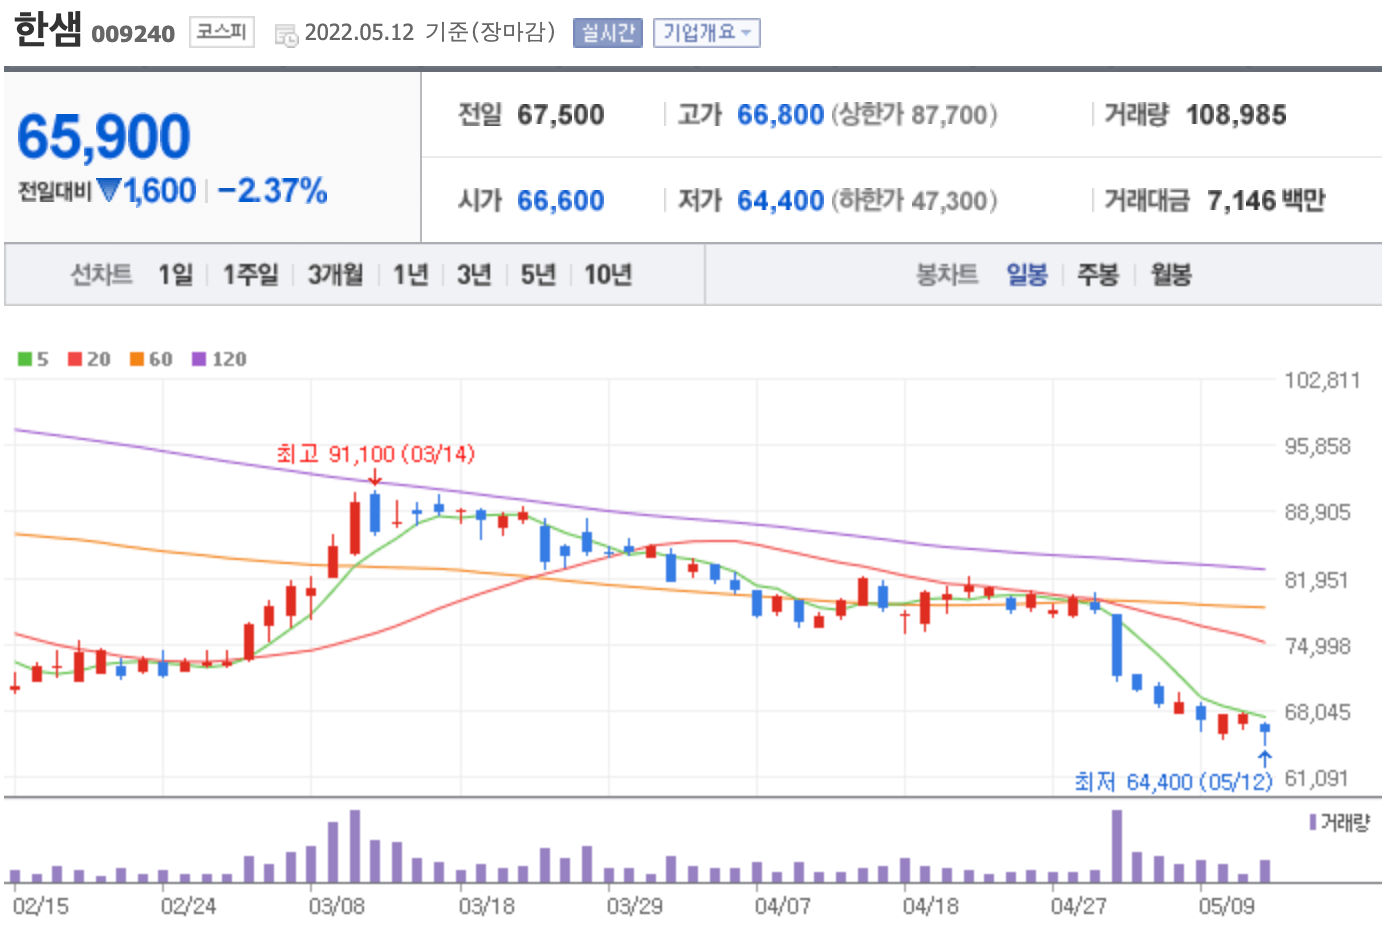Select the 3개월 line chart tab
The height and width of the screenshot is (926, 1382).
click(x=335, y=274)
